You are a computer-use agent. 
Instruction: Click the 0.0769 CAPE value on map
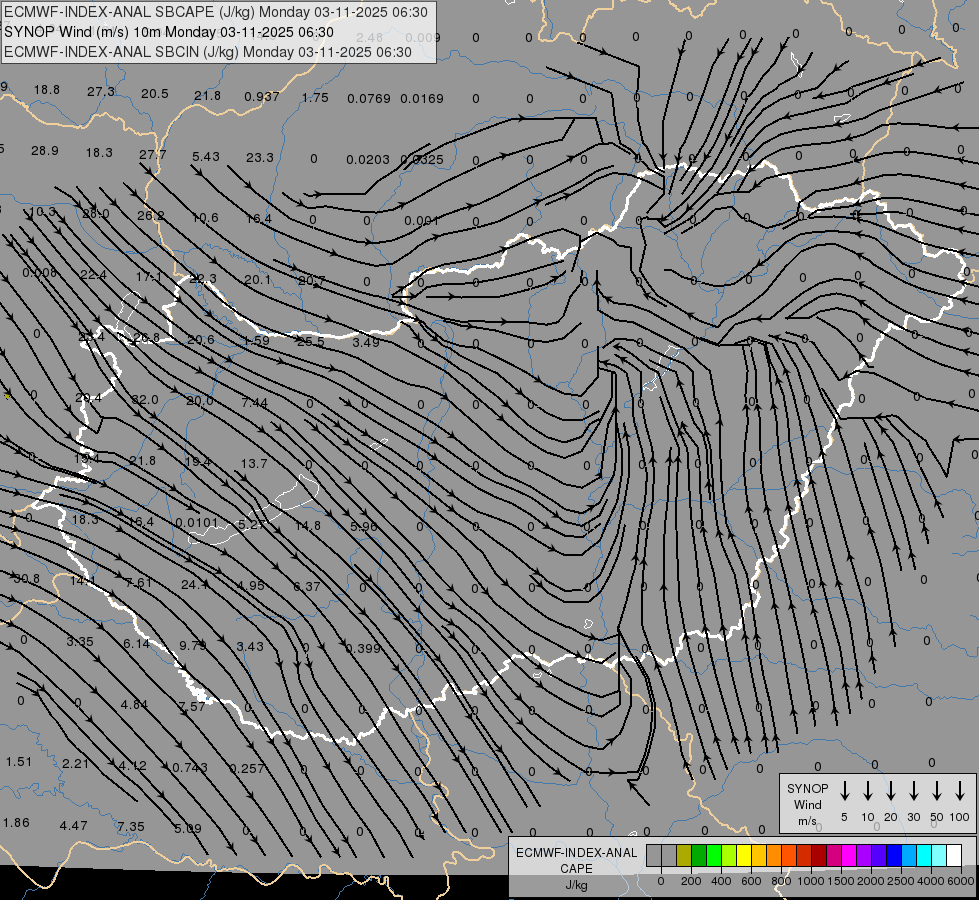click(x=369, y=99)
